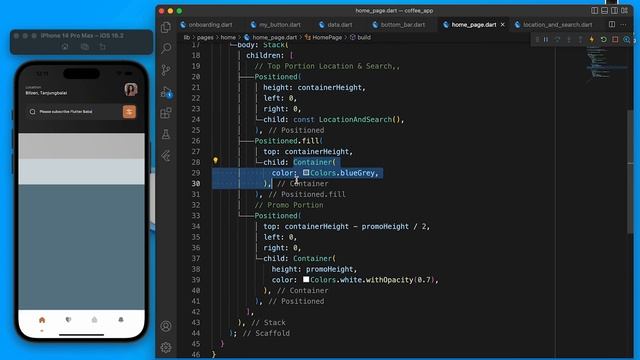Click the '// Promo Portion' comment

(289, 205)
